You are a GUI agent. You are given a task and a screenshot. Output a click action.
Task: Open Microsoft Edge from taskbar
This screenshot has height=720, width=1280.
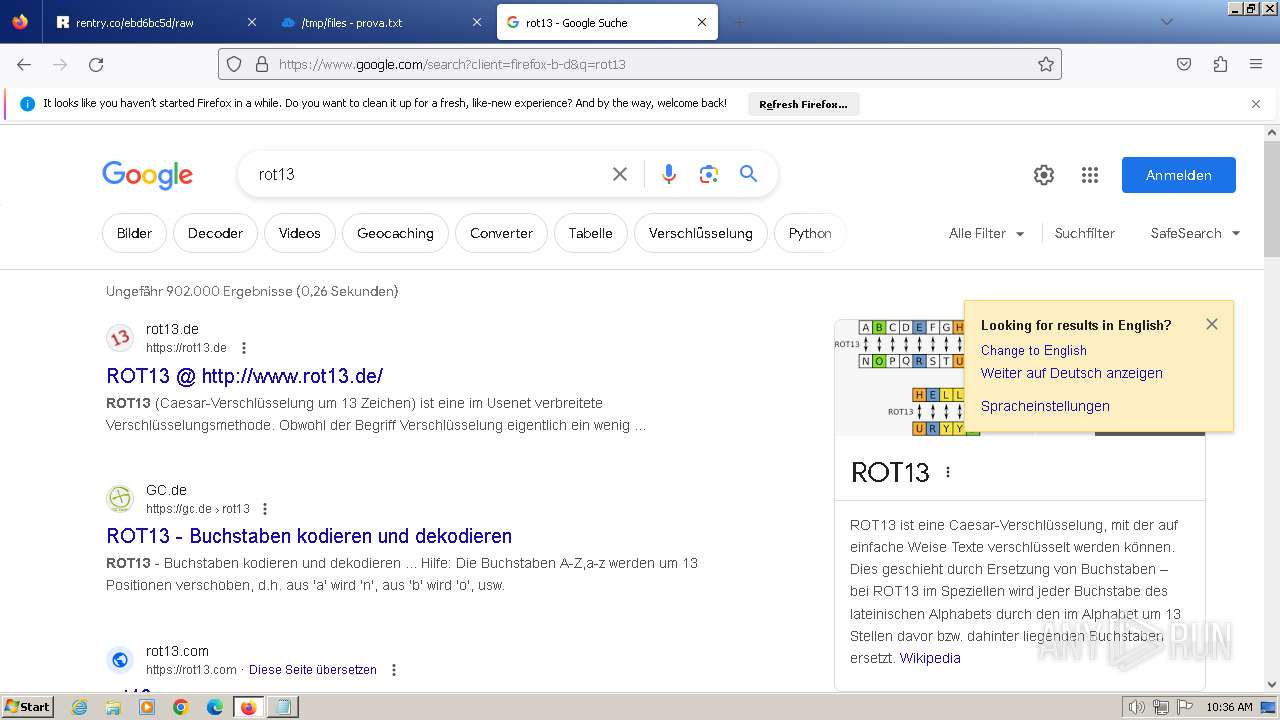point(215,707)
